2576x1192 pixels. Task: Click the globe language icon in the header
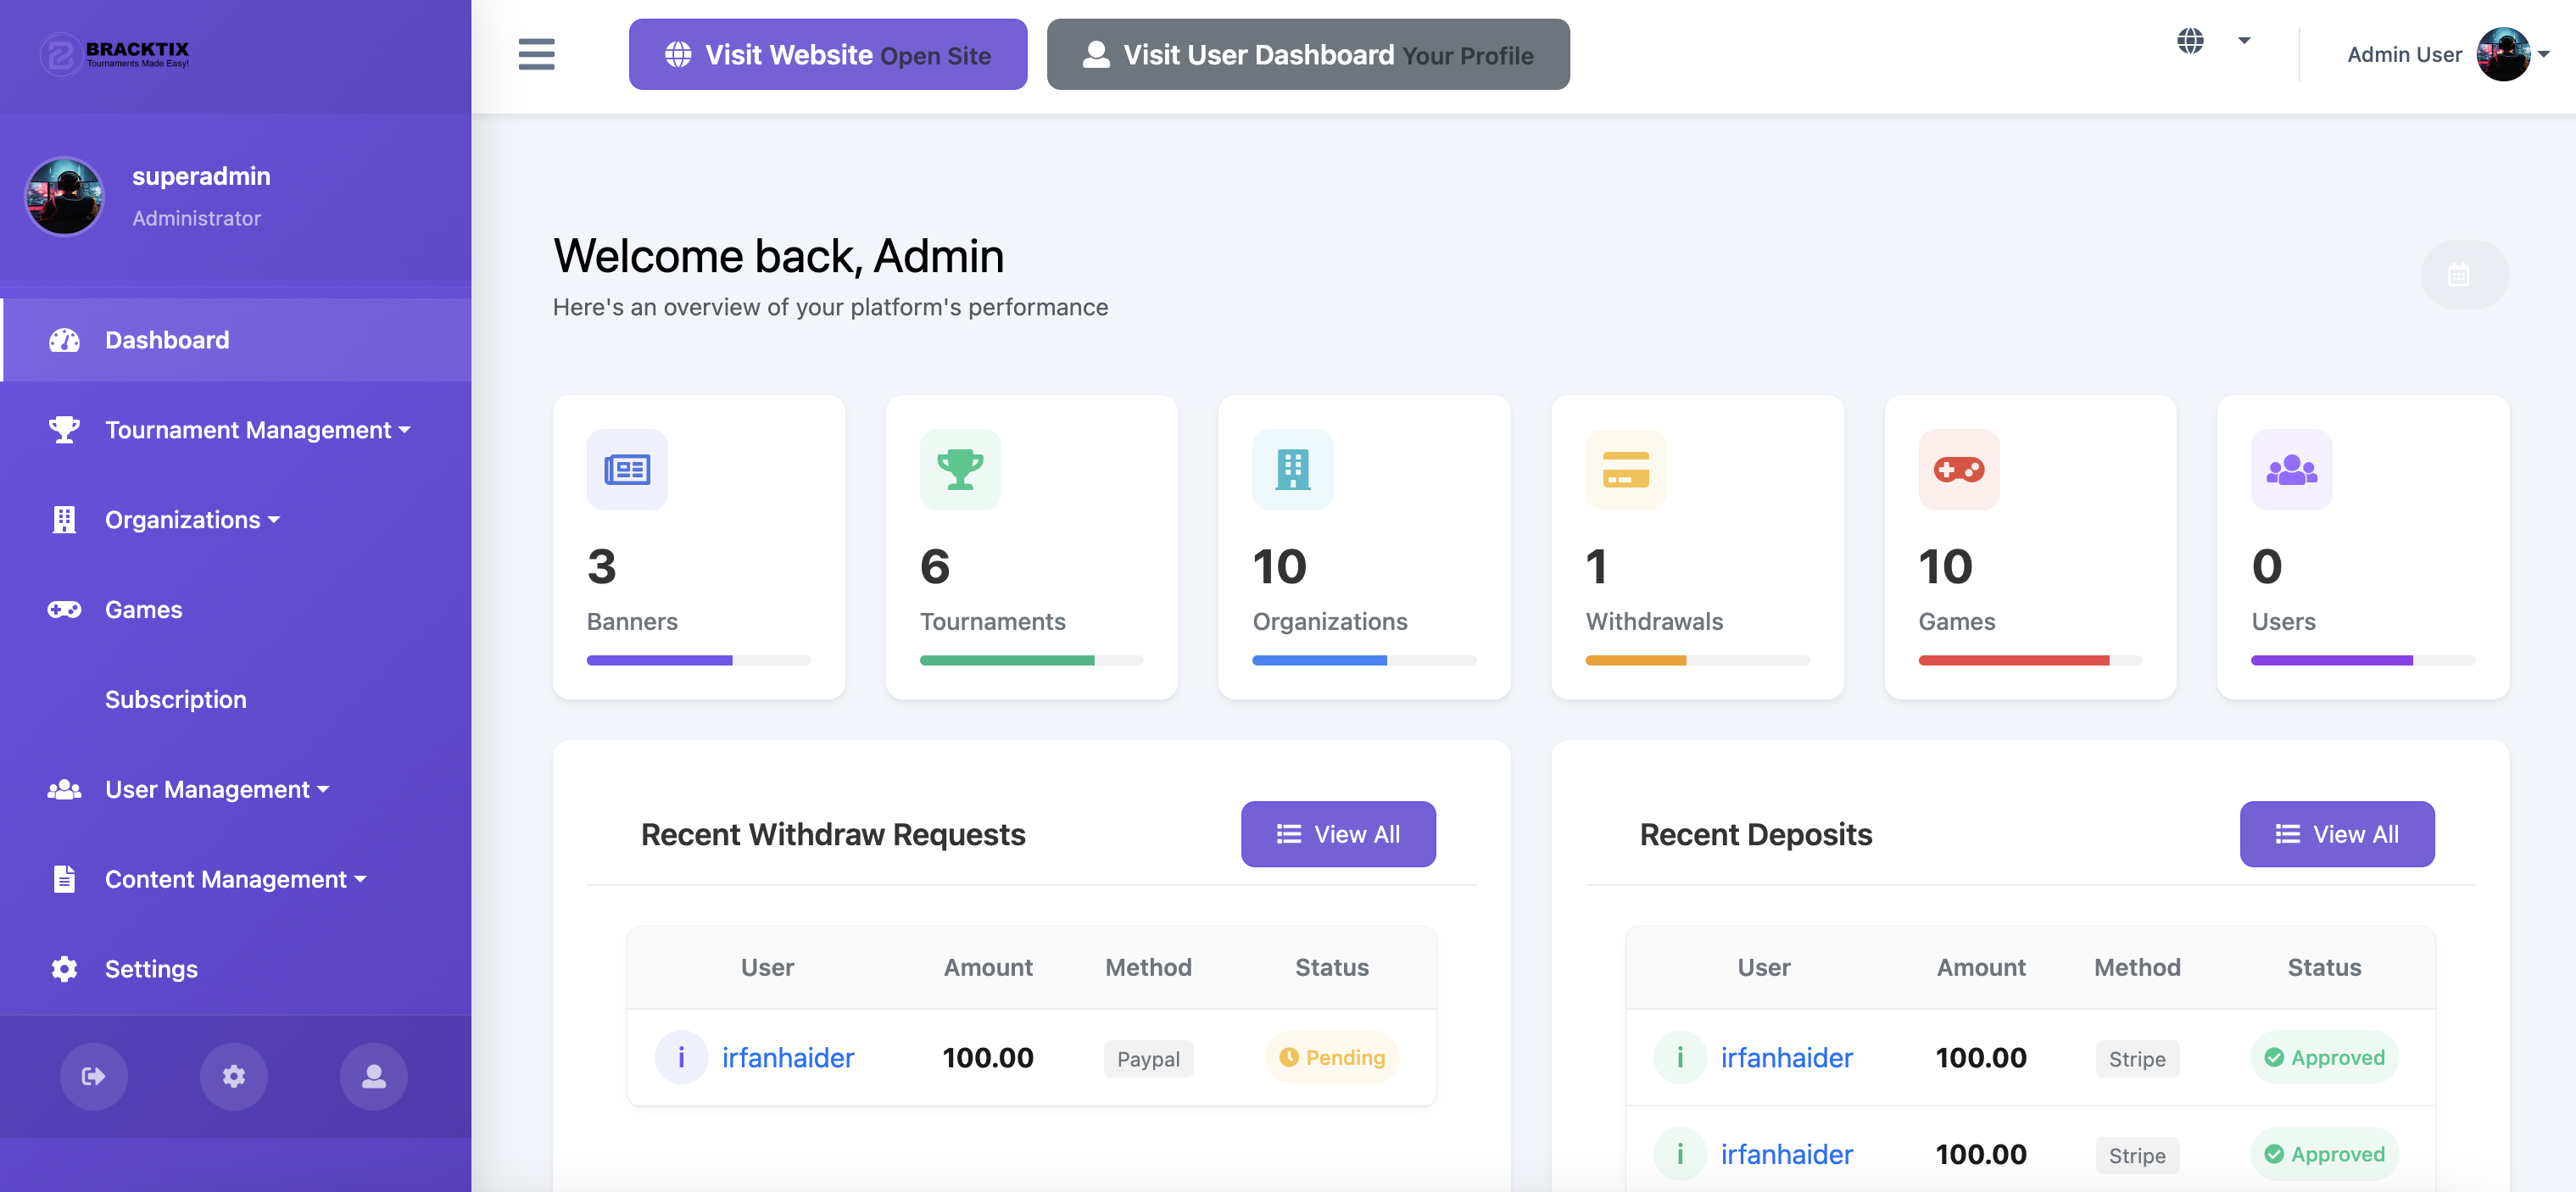tap(2190, 42)
